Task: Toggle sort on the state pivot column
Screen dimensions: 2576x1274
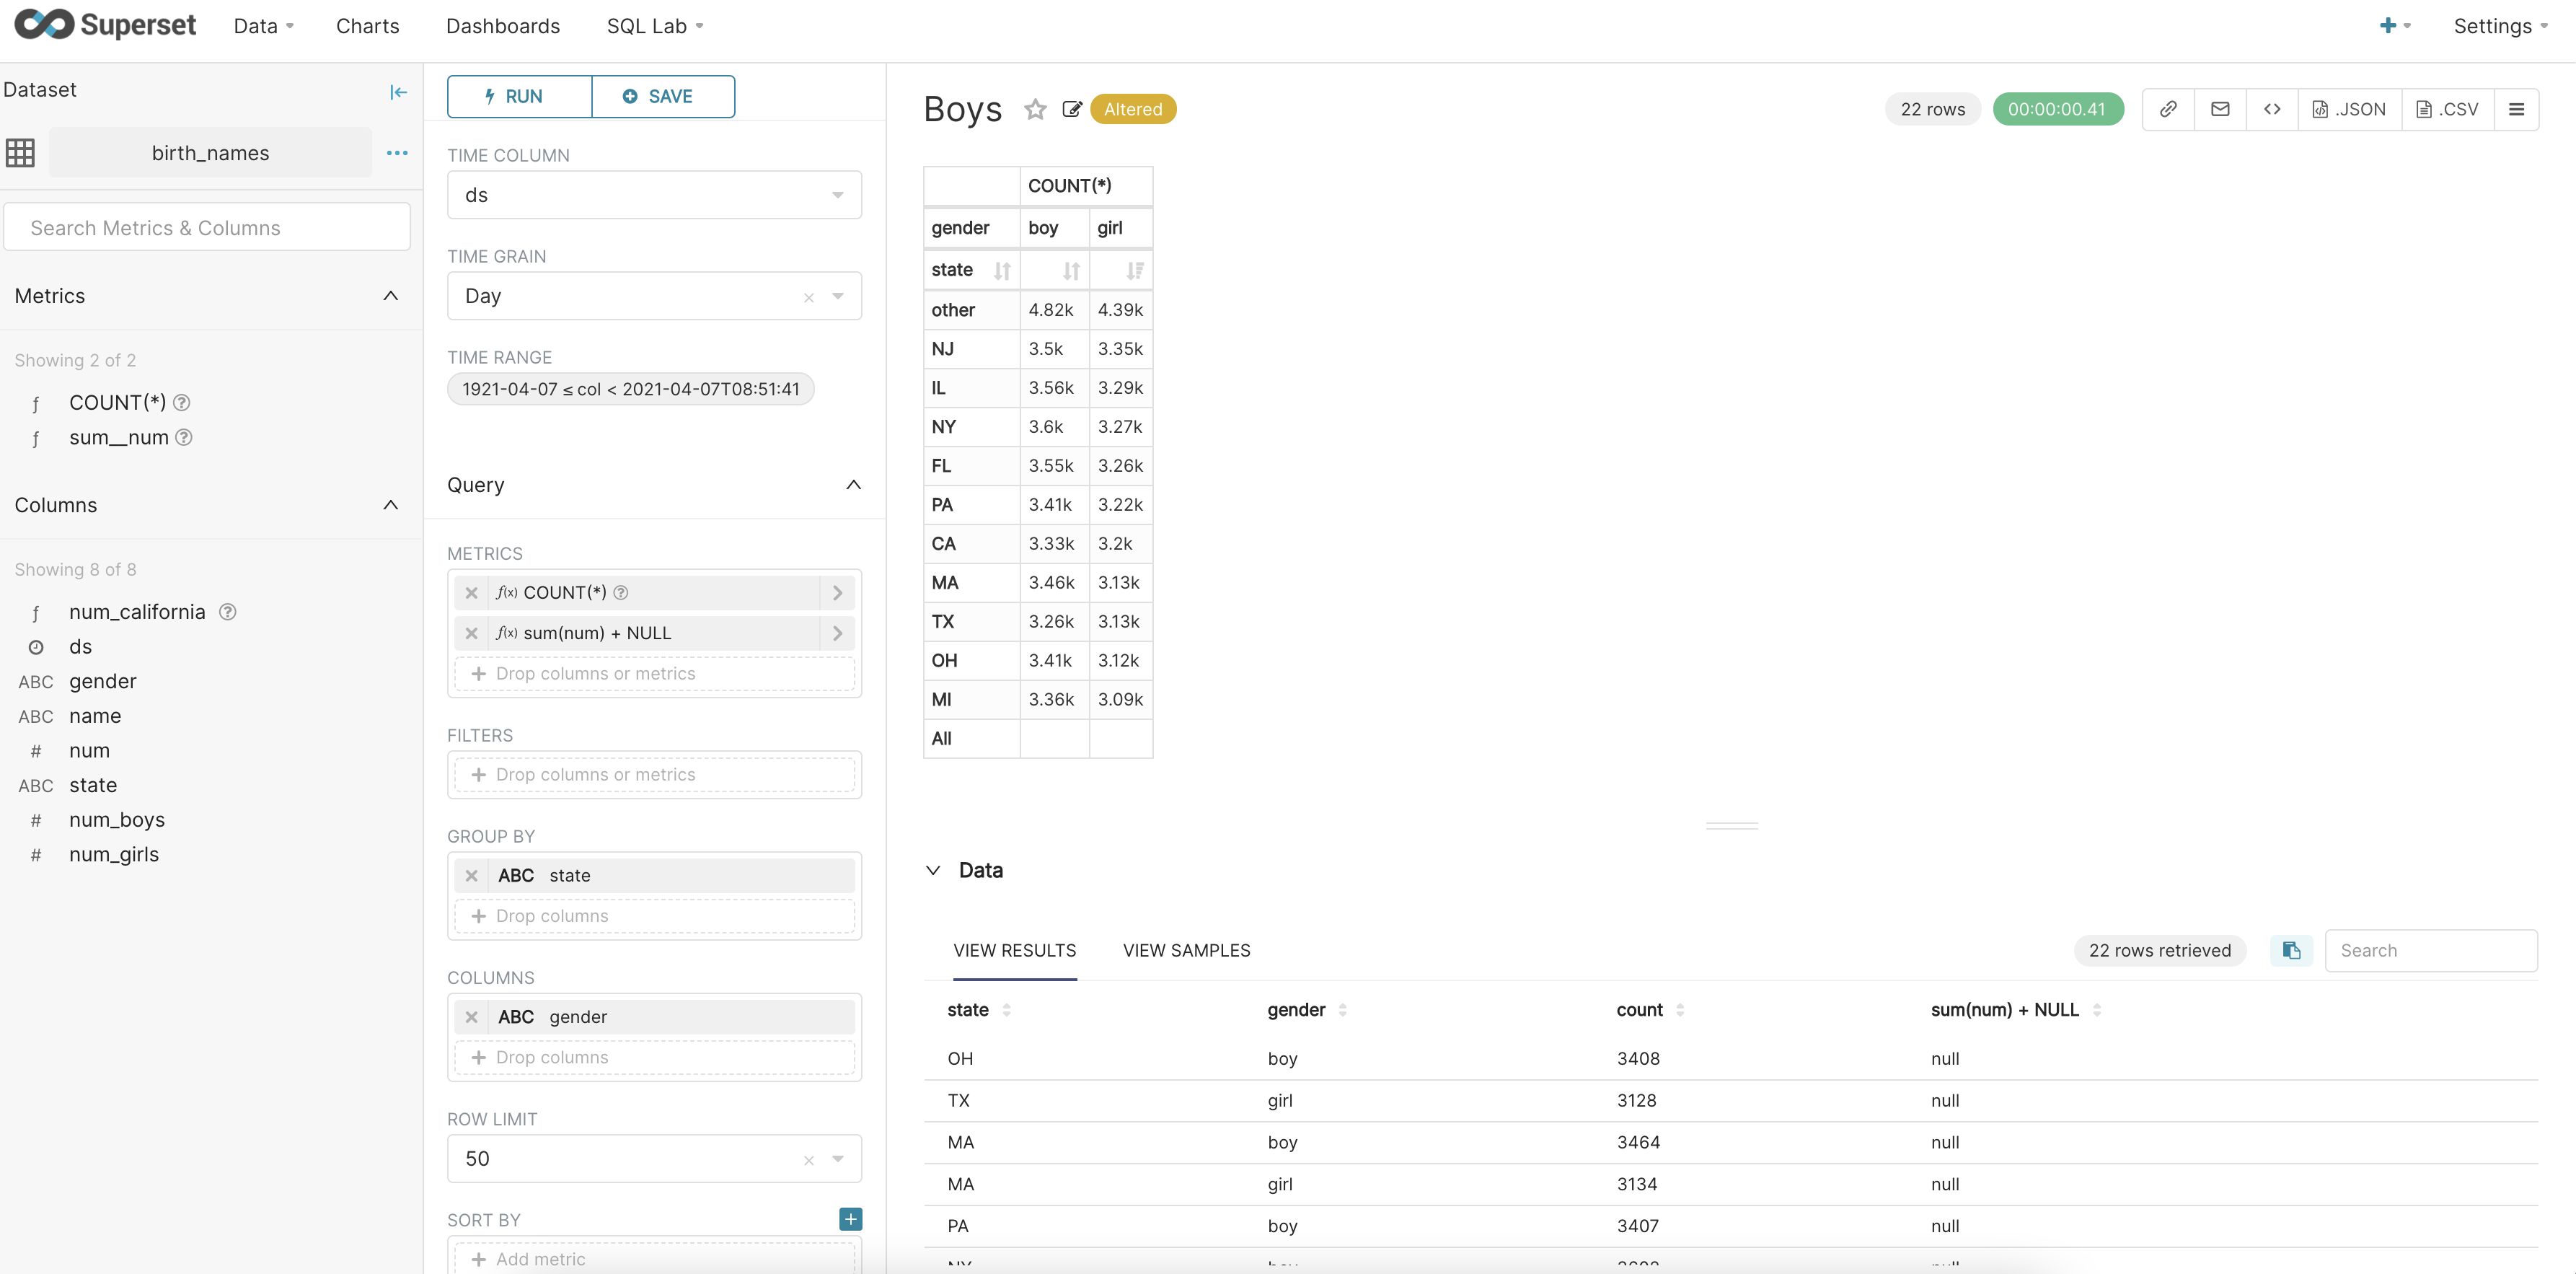Action: click(x=1002, y=270)
